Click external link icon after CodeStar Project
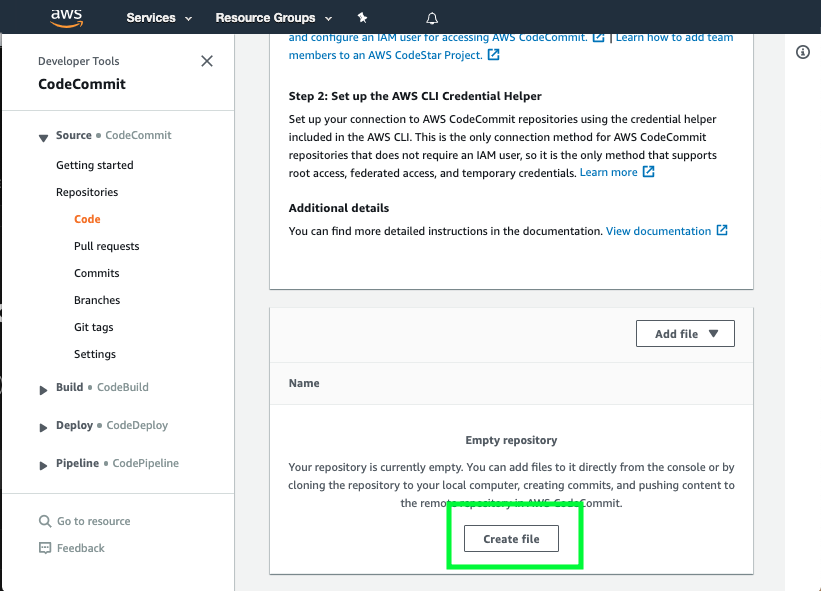 (494, 54)
